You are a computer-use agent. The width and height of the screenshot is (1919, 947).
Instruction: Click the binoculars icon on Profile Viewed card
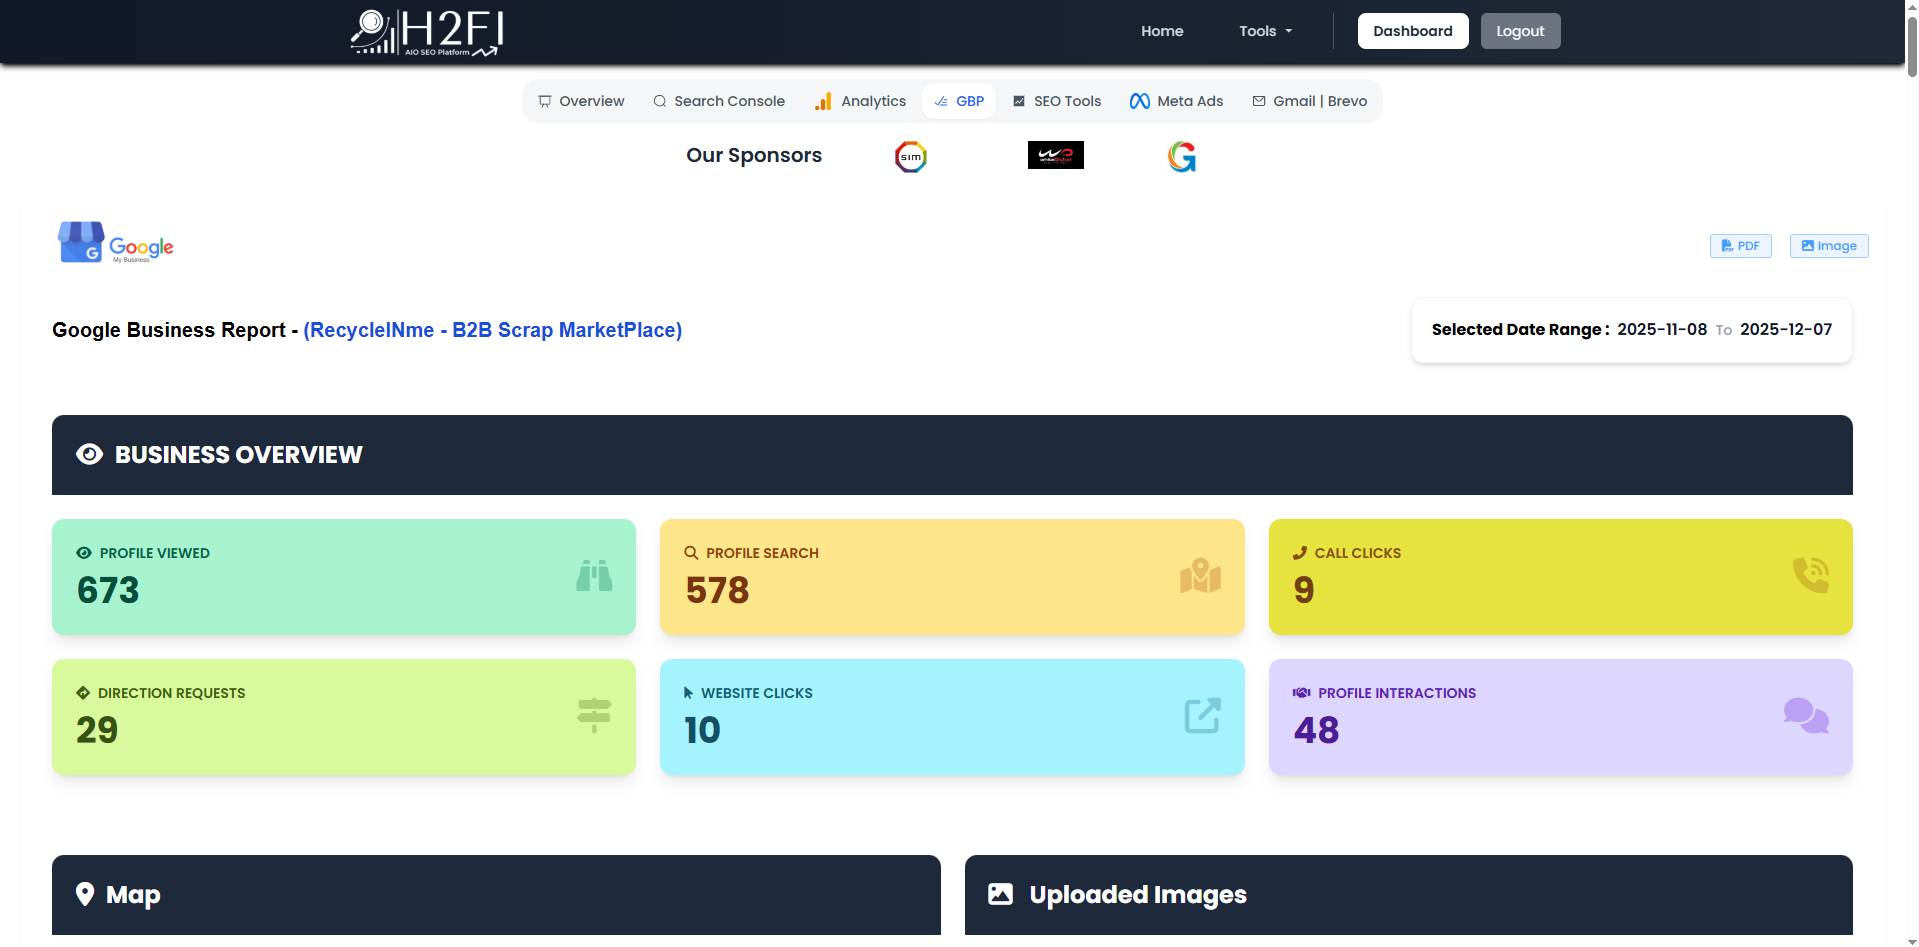pyautogui.click(x=593, y=576)
